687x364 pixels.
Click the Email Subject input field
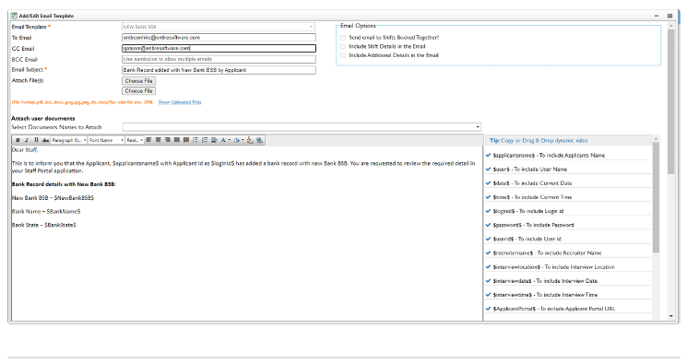point(219,70)
